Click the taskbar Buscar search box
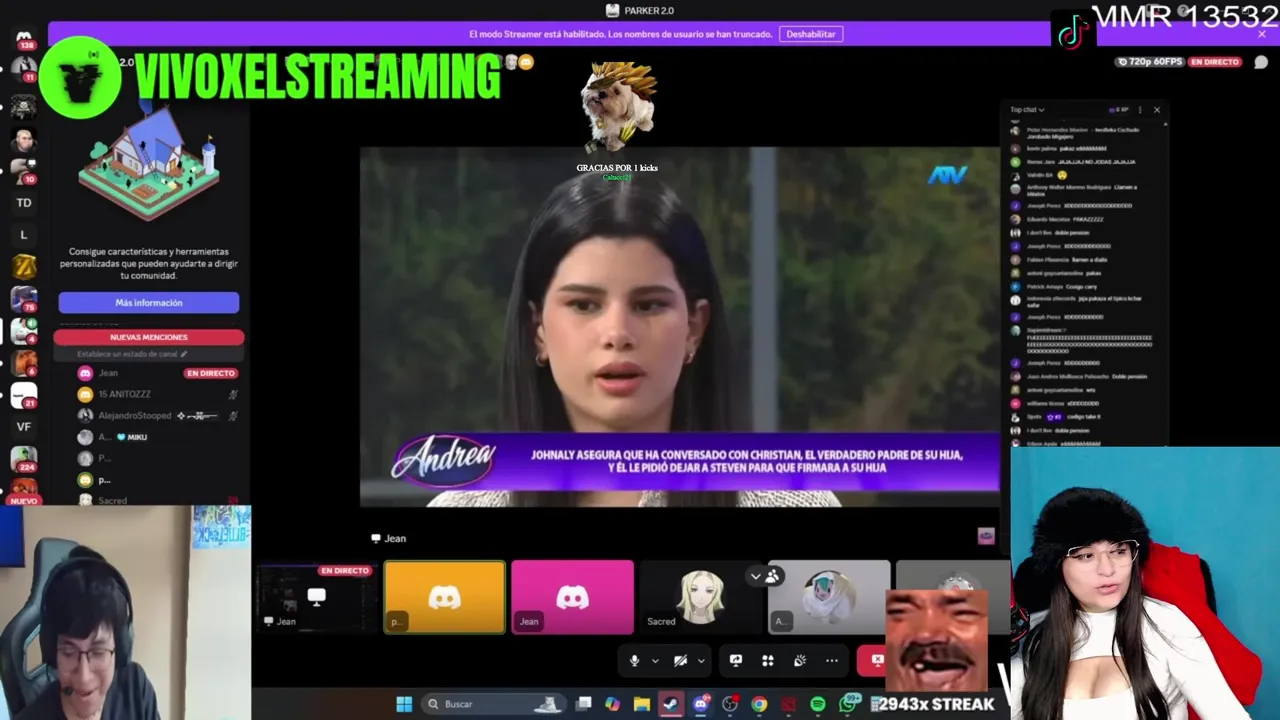1280x720 pixels. point(492,704)
